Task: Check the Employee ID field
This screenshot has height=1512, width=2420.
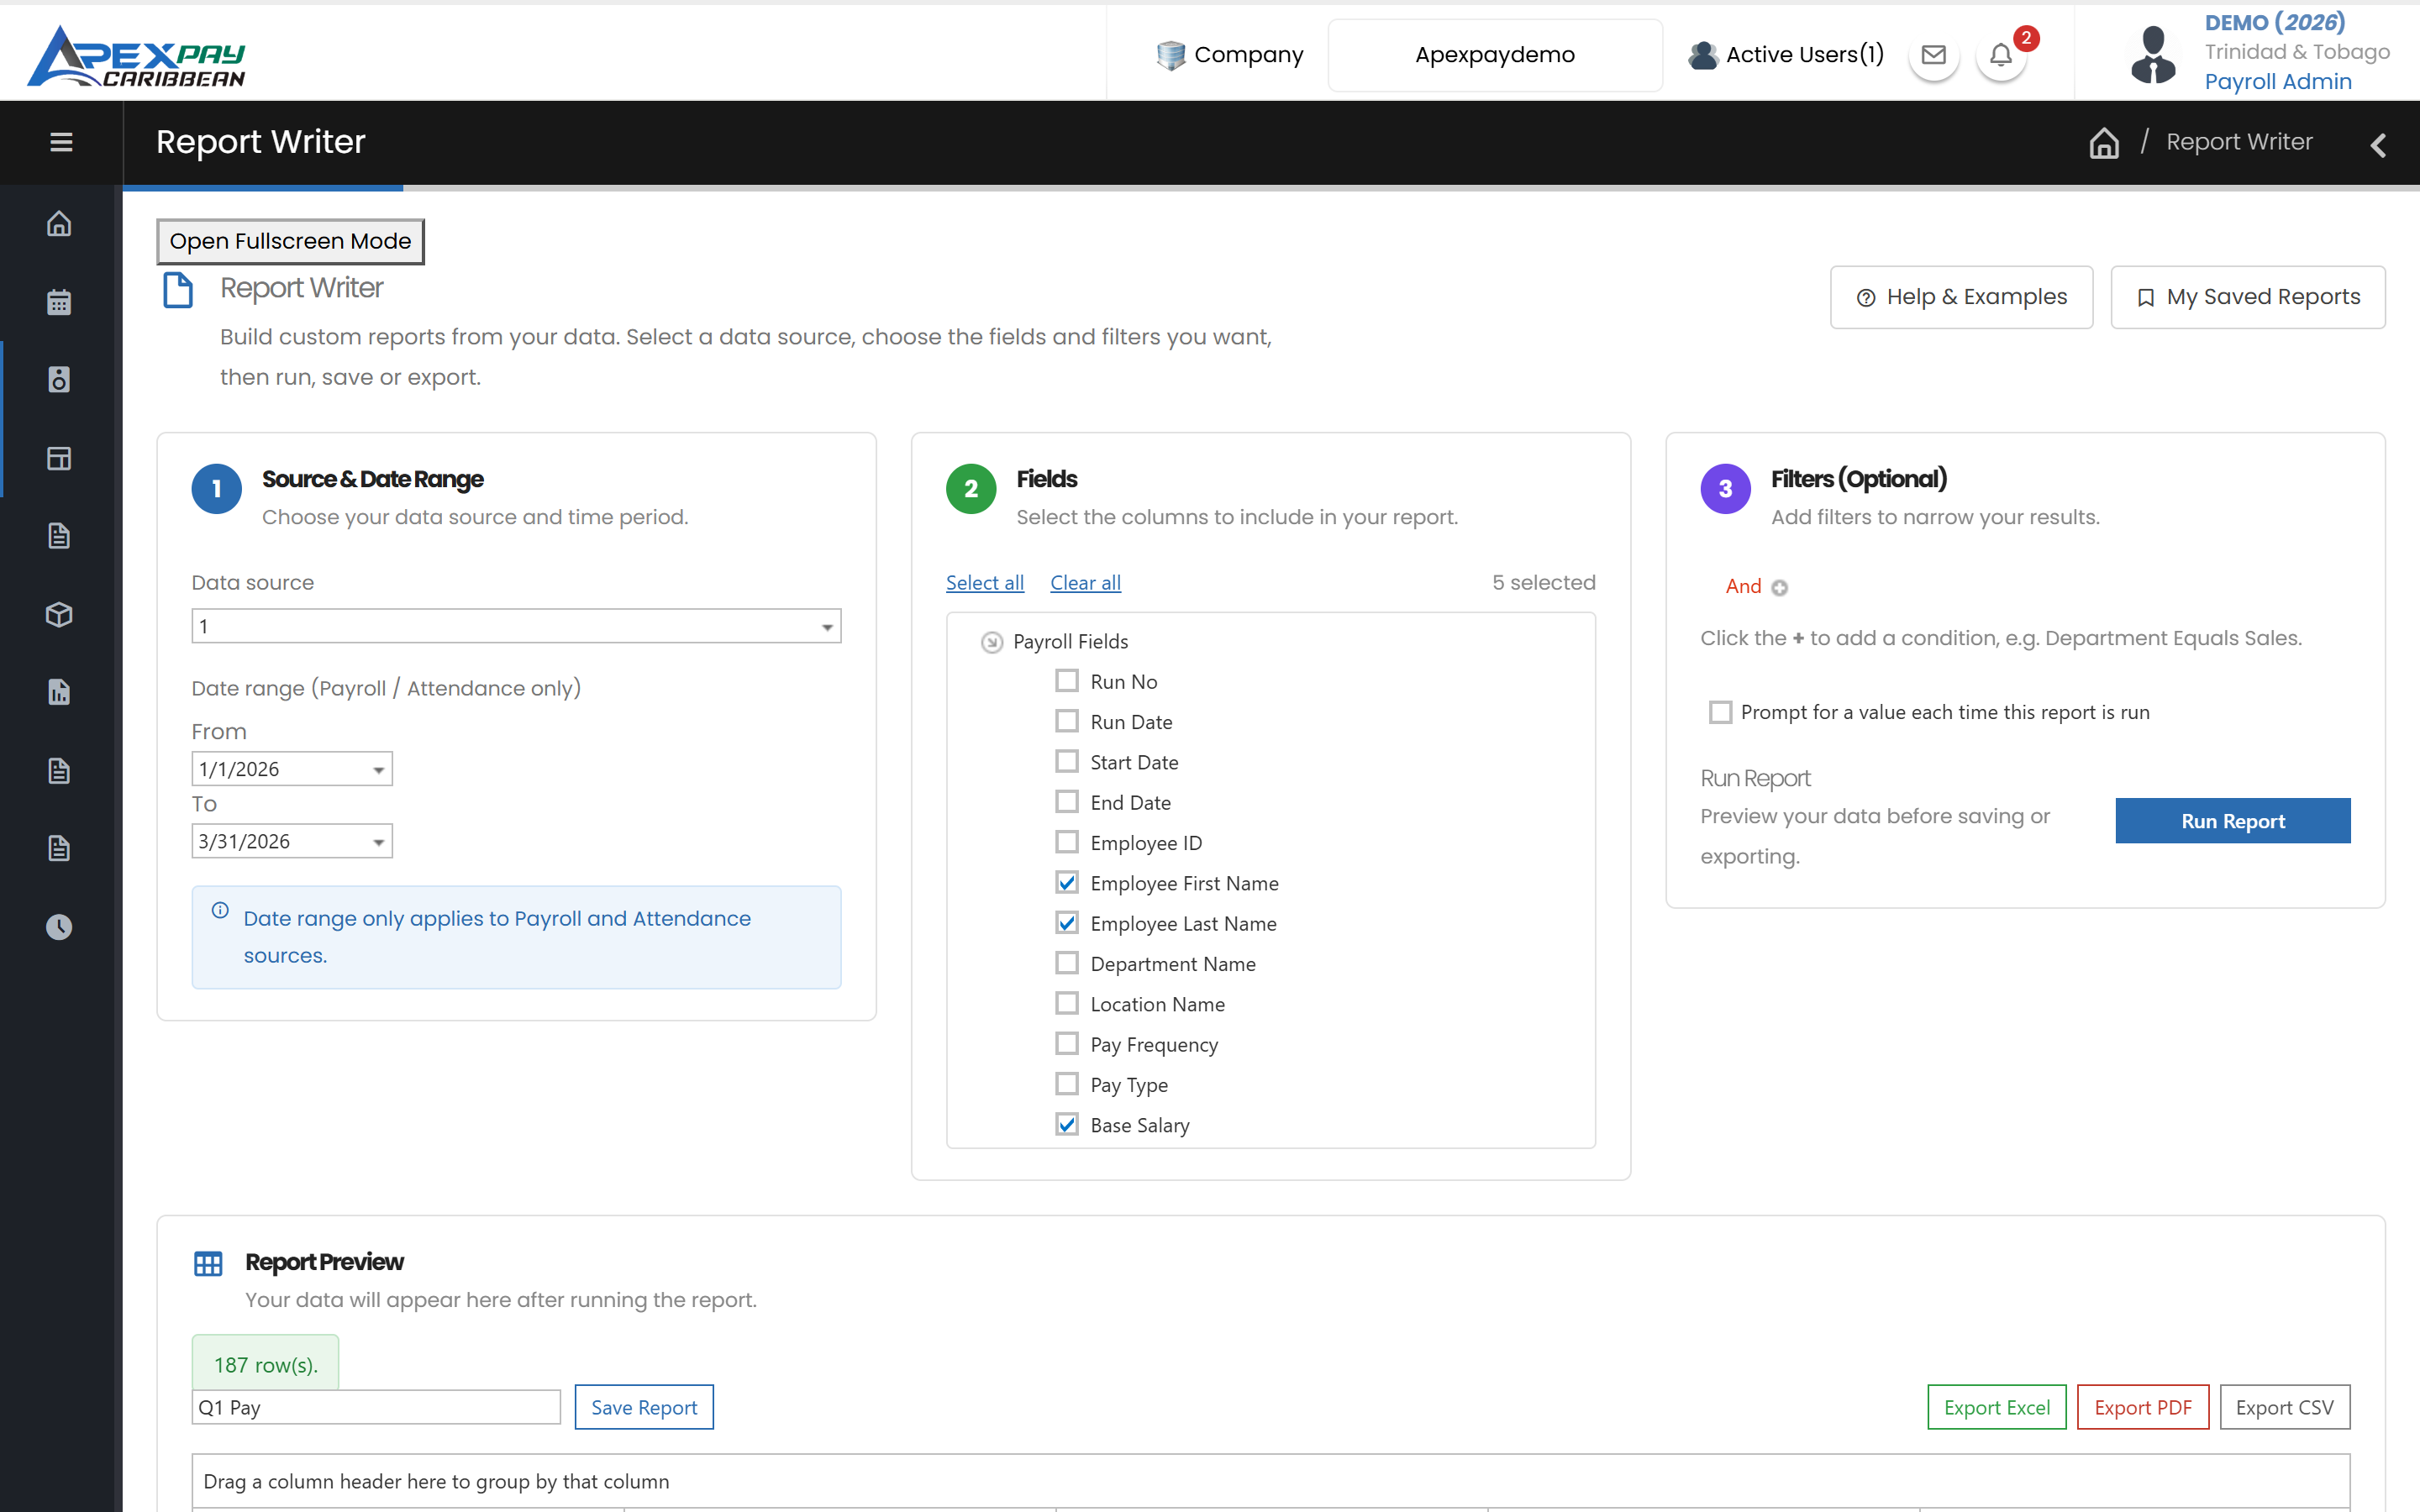Action: coord(1067,842)
